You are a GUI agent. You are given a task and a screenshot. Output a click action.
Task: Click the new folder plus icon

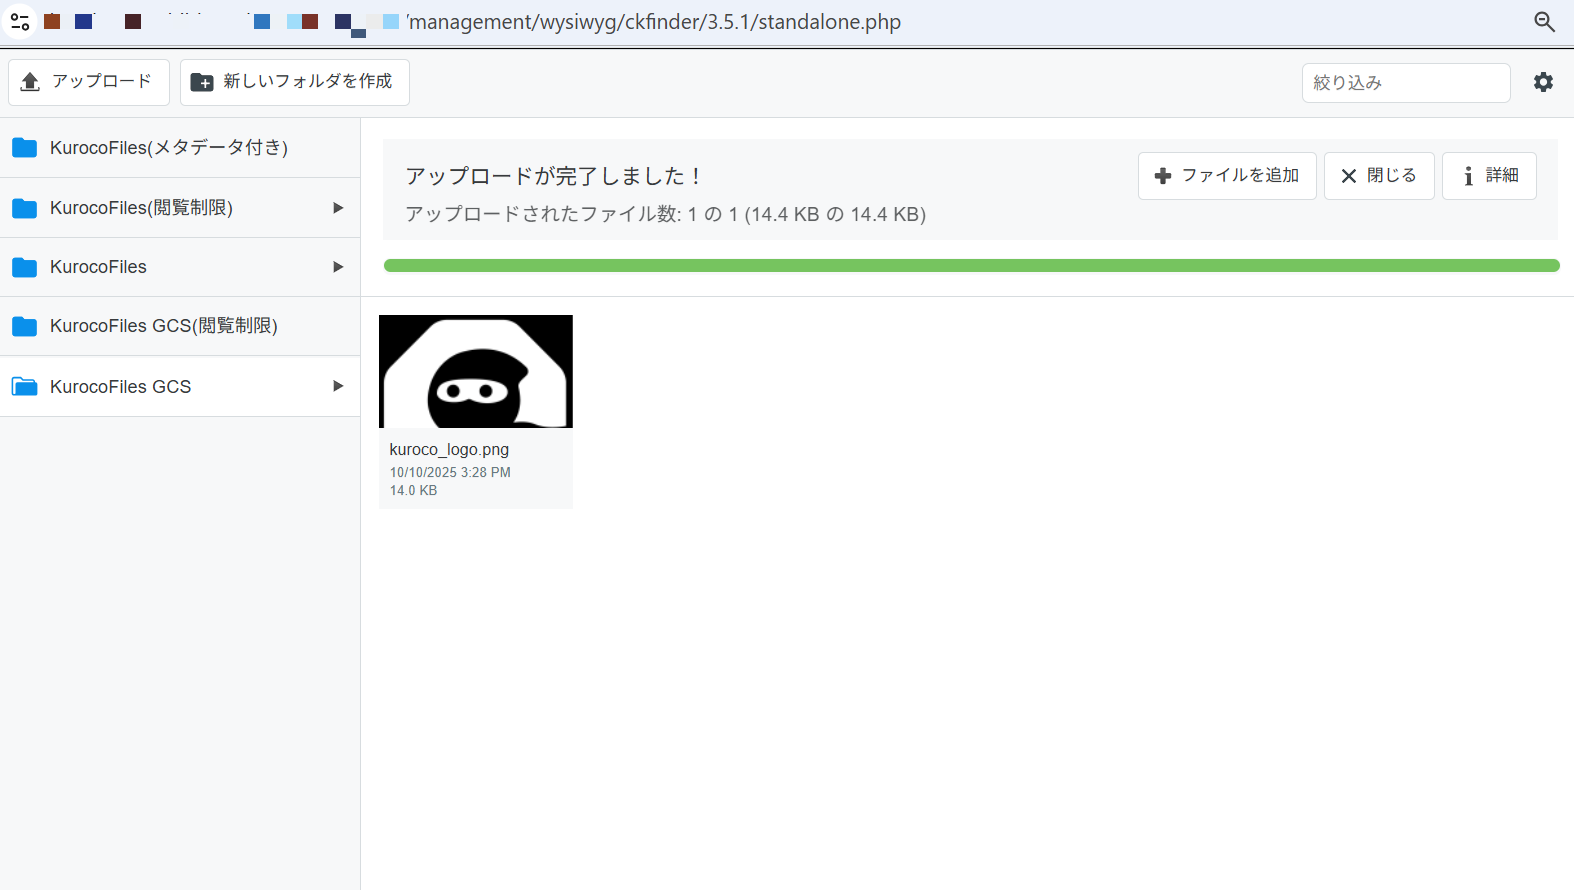[202, 82]
